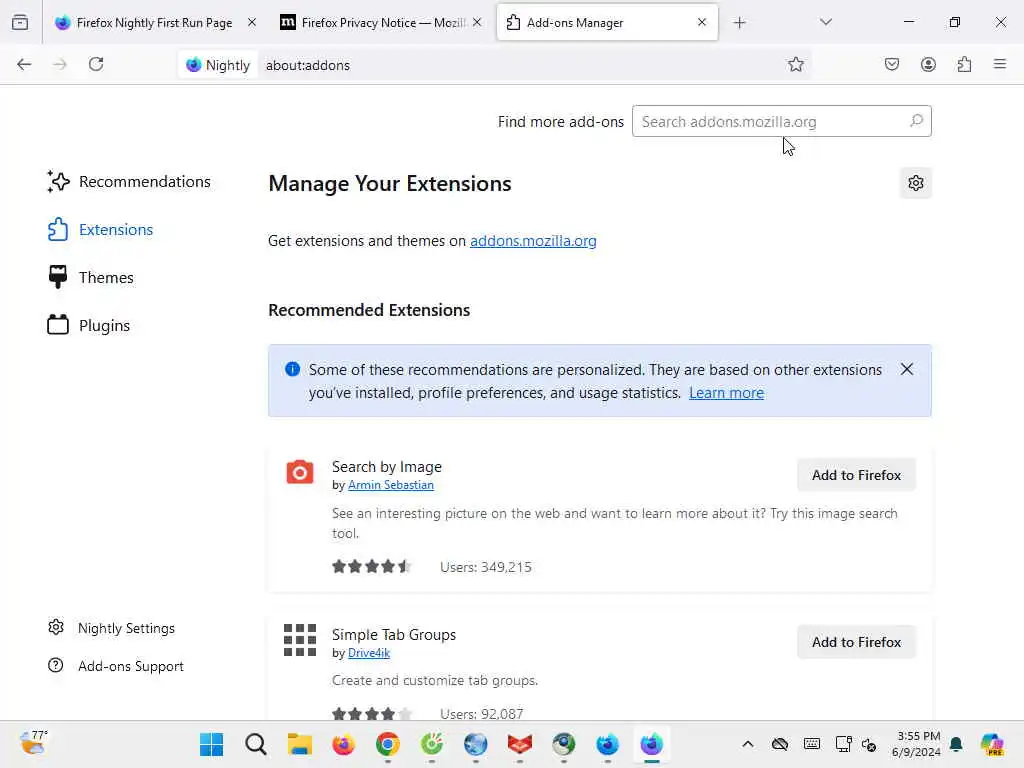Click the Simple Tab Groups extension title
The image size is (1024, 768).
[x=394, y=635]
